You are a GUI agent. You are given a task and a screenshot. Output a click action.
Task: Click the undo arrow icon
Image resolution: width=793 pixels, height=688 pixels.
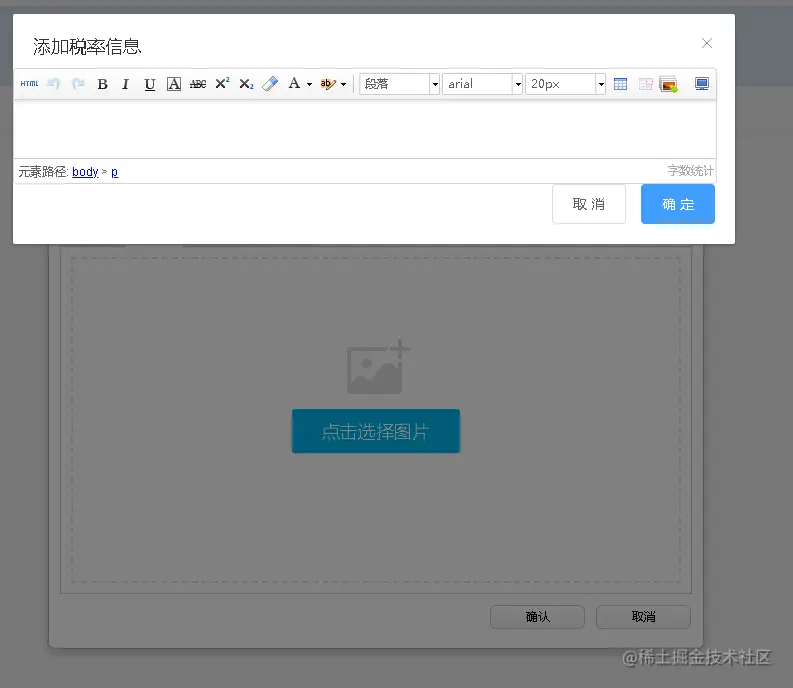coord(54,83)
